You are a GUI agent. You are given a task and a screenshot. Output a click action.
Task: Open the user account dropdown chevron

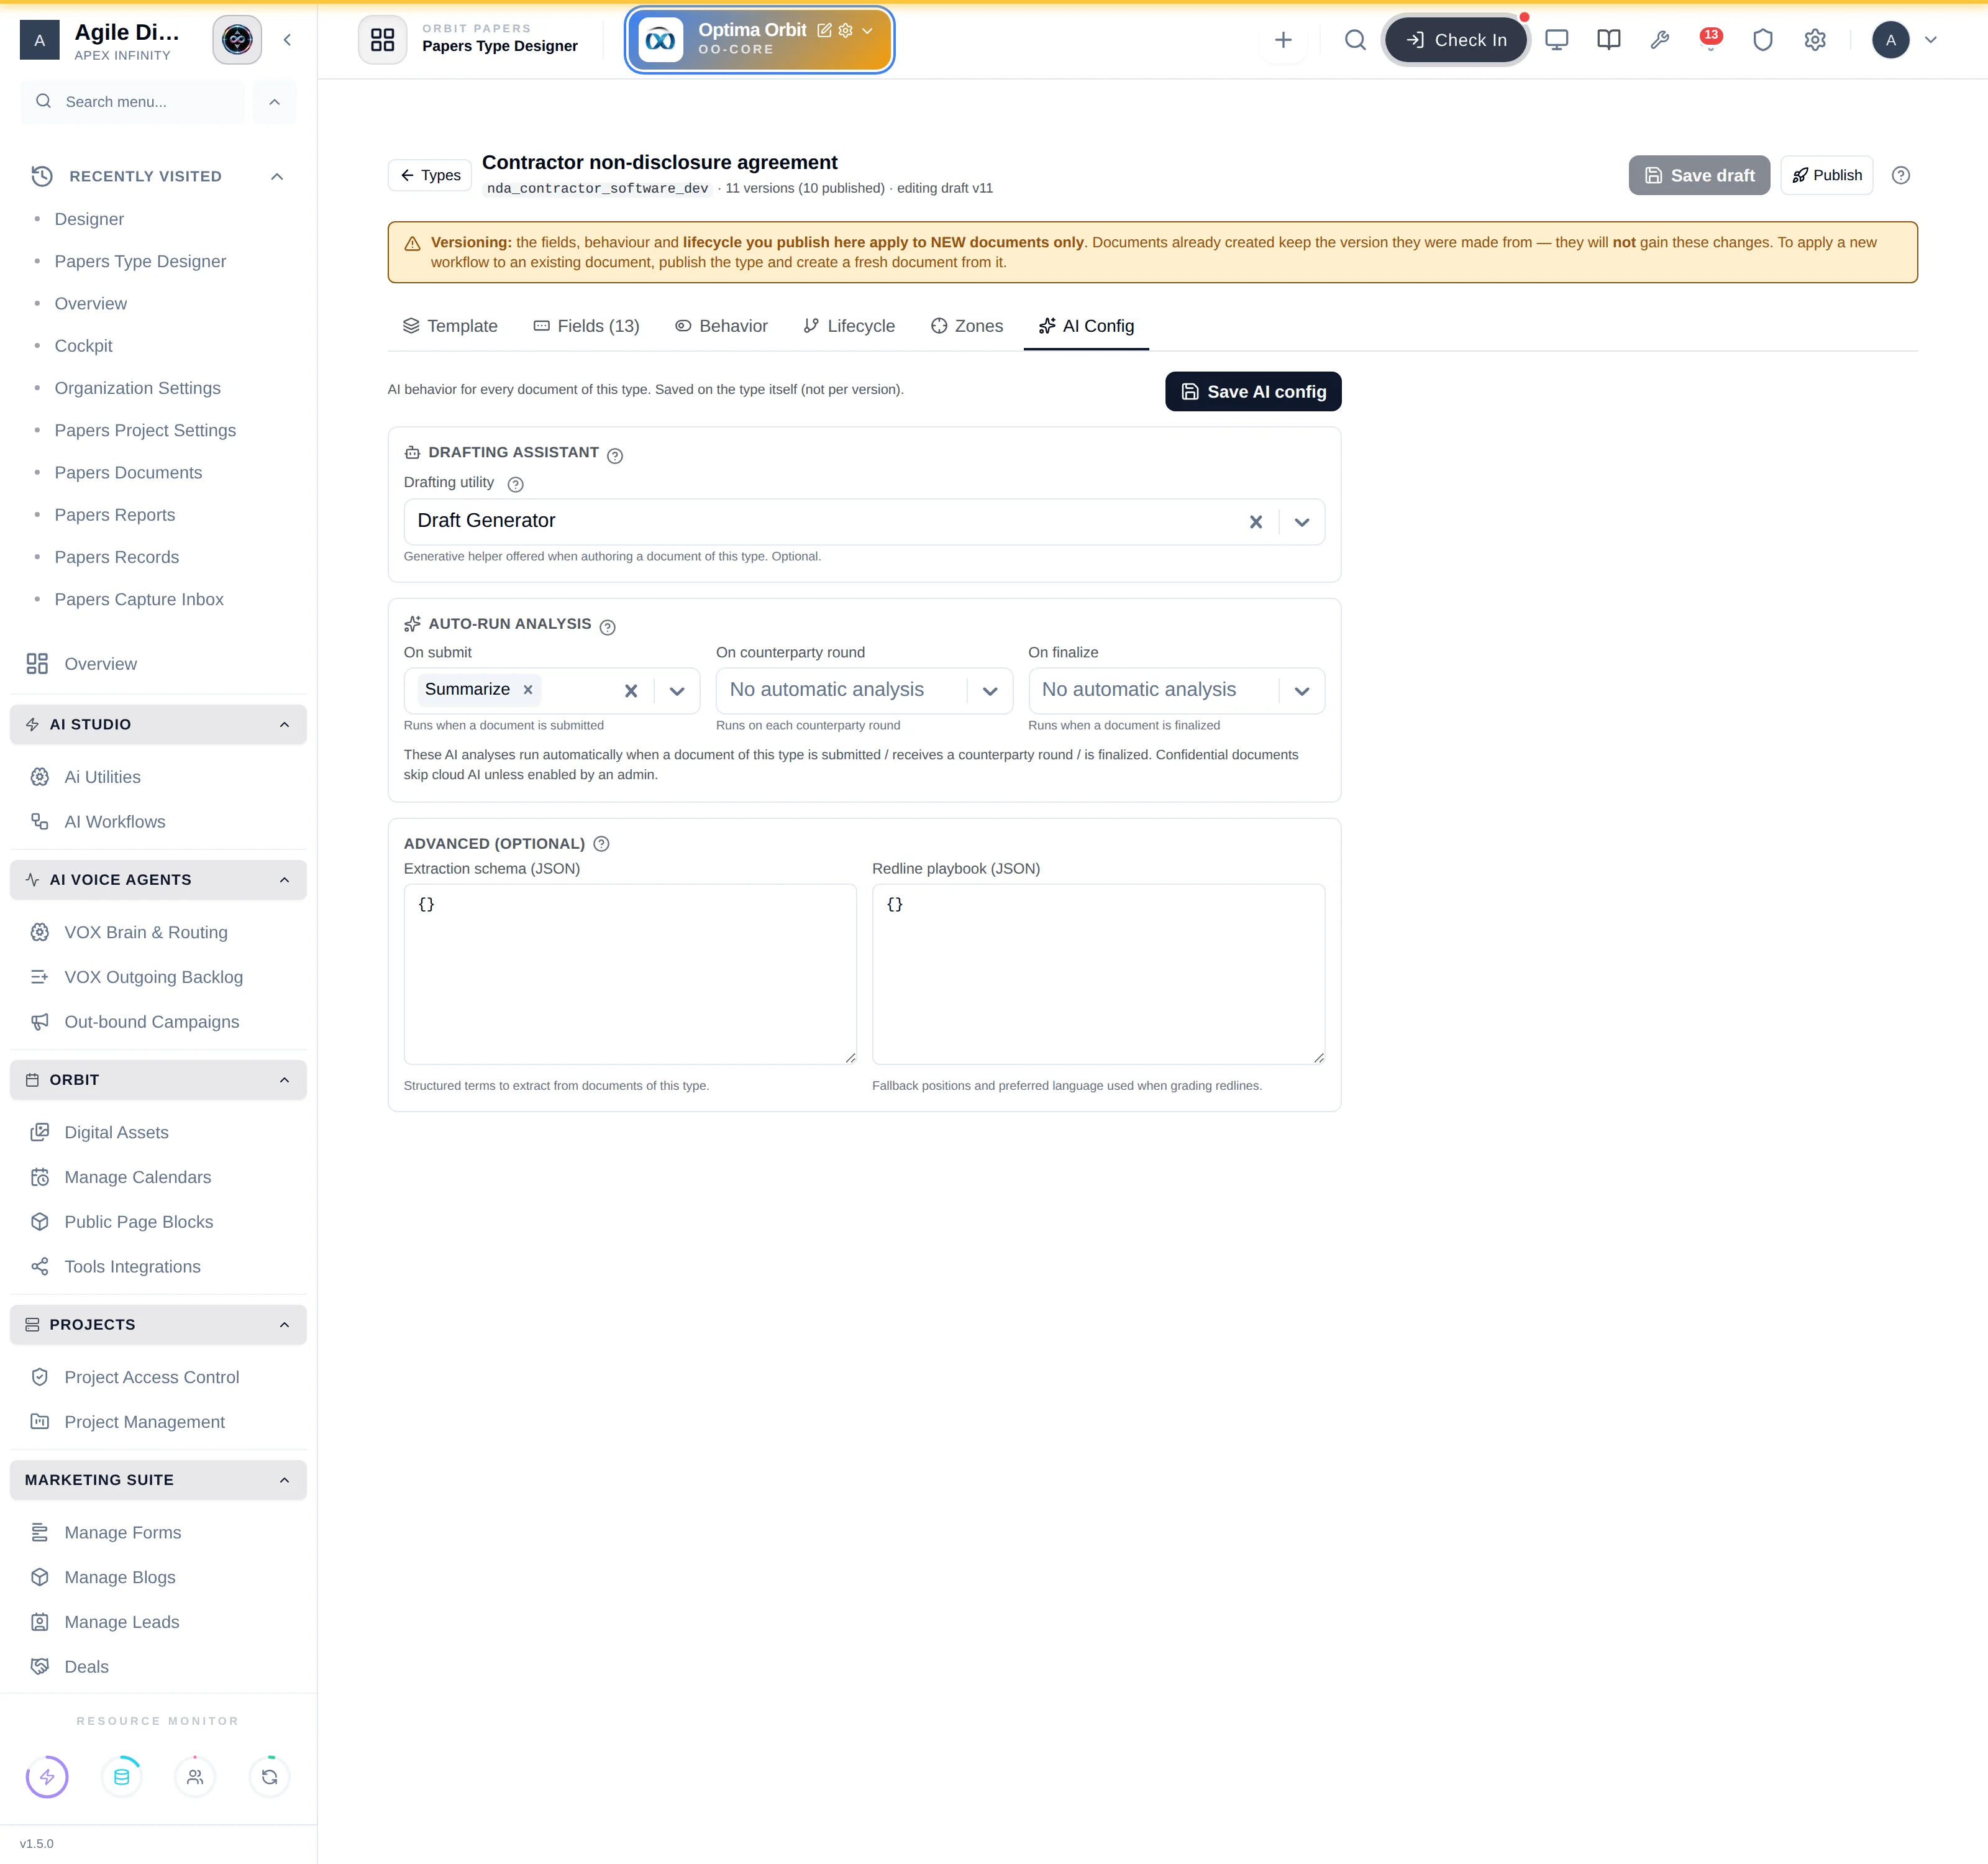click(x=1931, y=40)
